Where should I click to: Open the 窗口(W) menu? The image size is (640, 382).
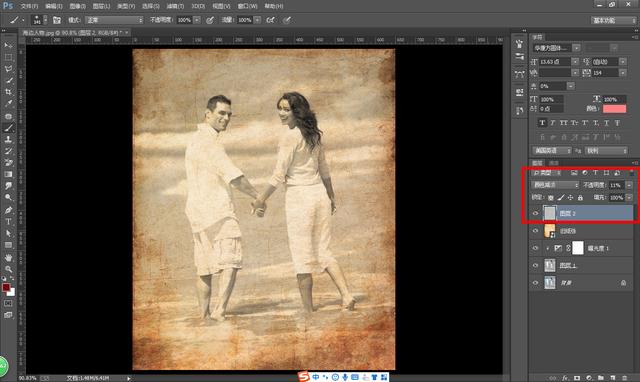click(247, 6)
